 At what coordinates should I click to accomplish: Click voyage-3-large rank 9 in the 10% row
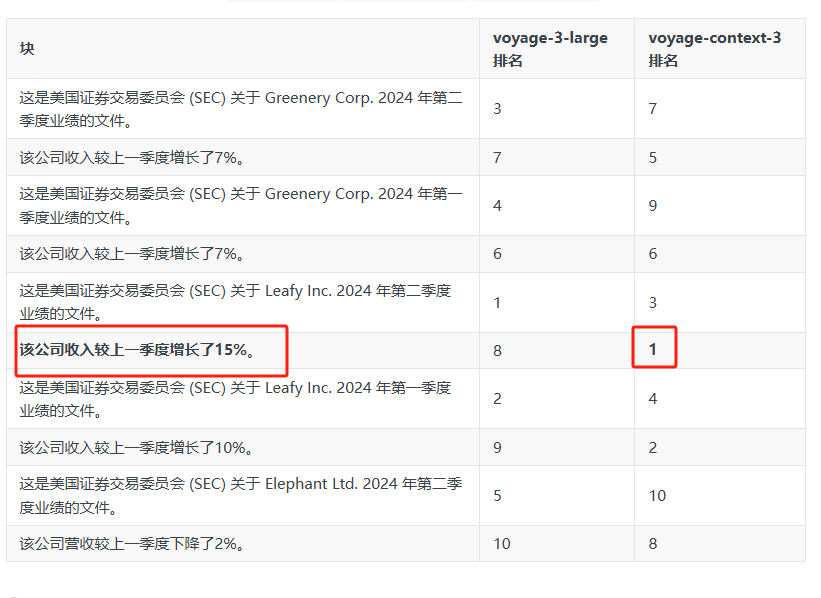[x=498, y=447]
